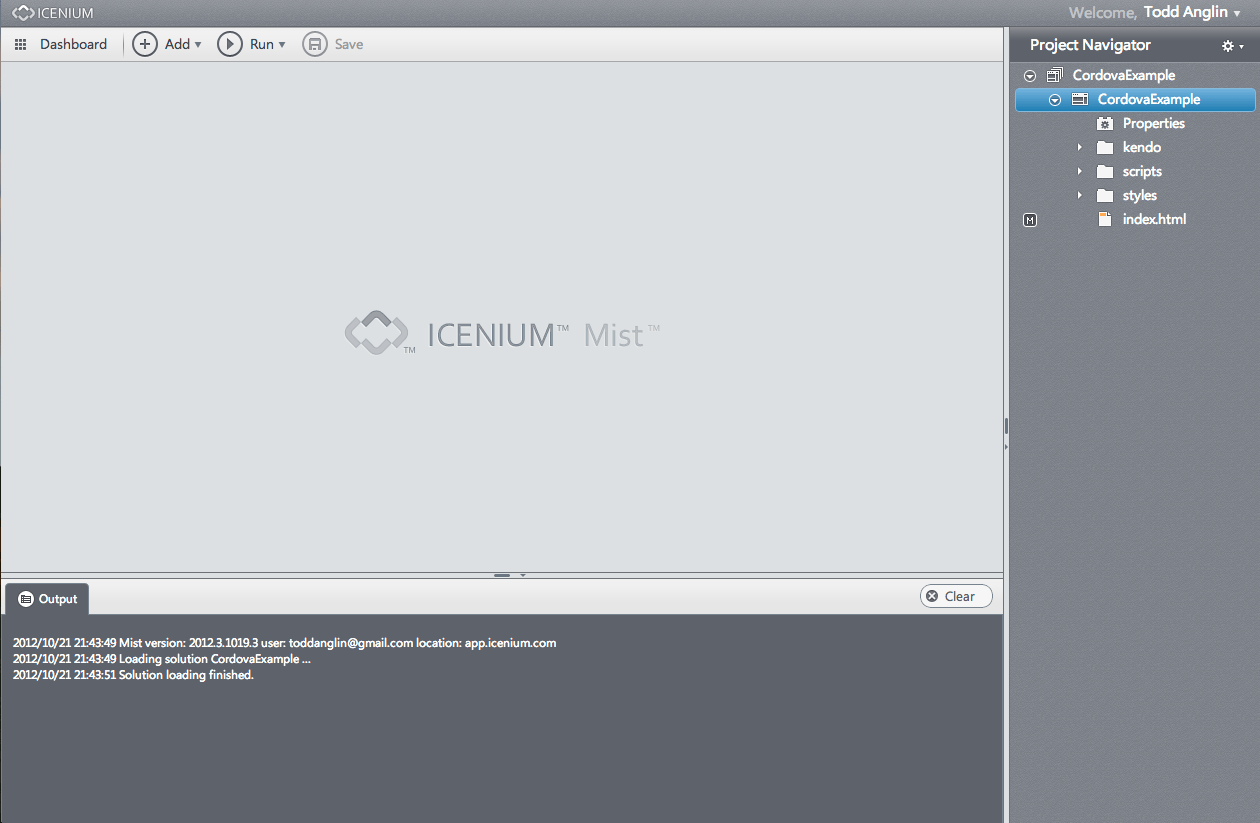Screen dimensions: 1260x823
Task: Collapse the selected CordovaExample project node
Action: coord(1054,100)
